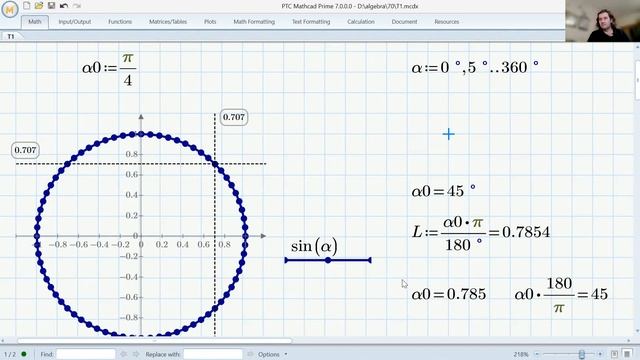640x360 pixels.
Task: Open the Plots ribbon tab
Action: tap(210, 22)
